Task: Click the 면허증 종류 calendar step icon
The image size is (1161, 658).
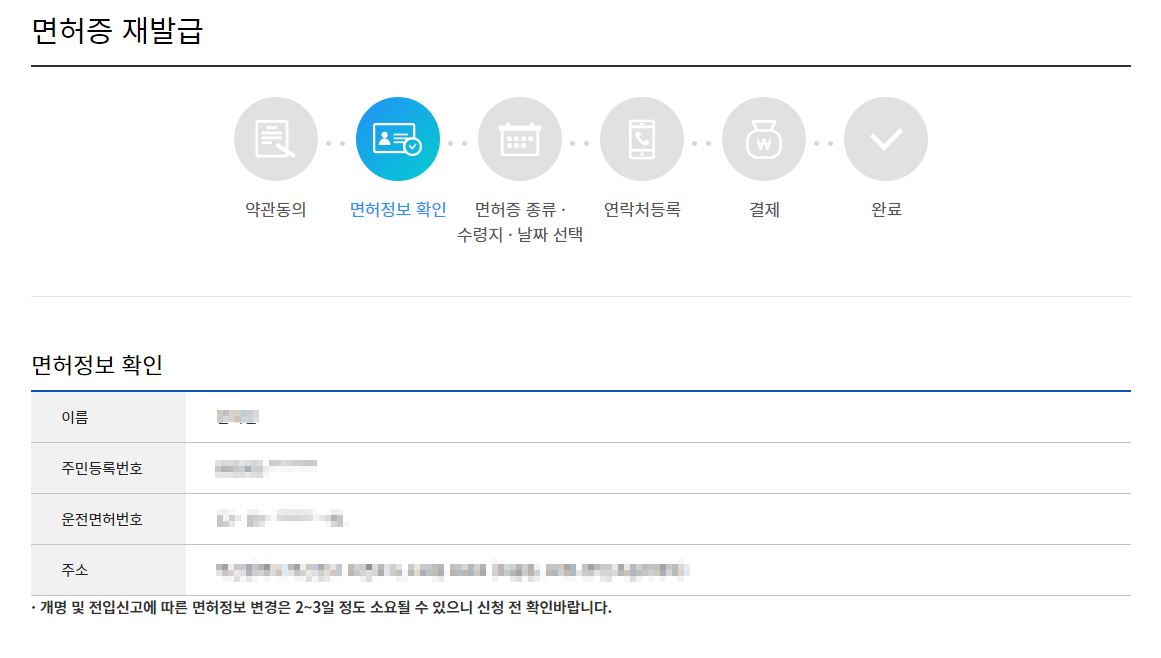Action: [x=520, y=139]
